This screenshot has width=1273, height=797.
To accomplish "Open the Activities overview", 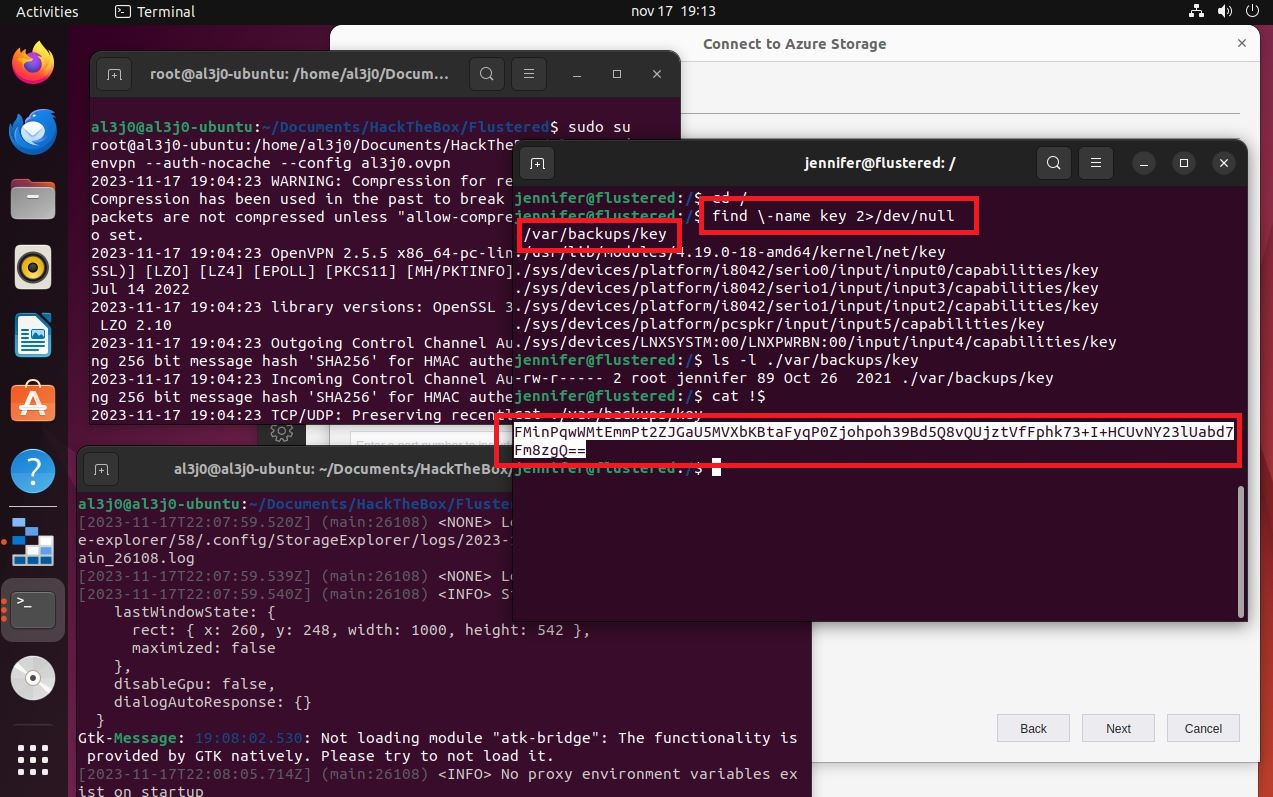I will pyautogui.click(x=47, y=11).
